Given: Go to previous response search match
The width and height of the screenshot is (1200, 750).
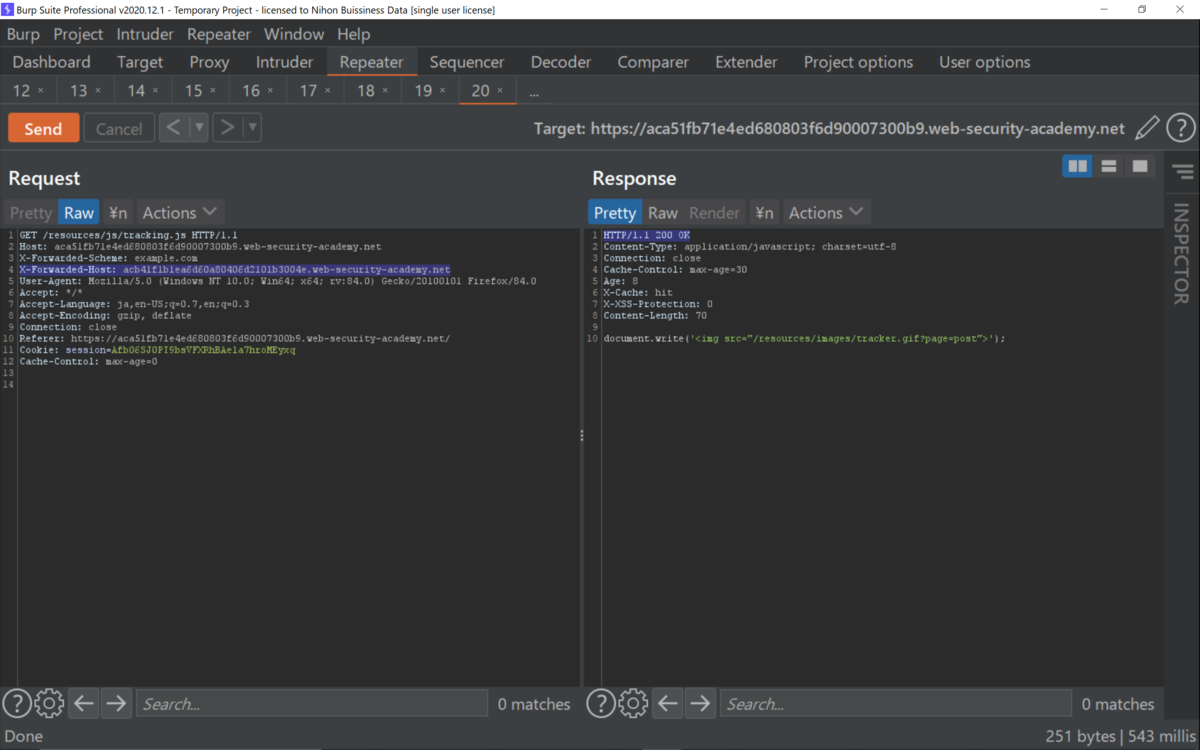Looking at the screenshot, I should (x=668, y=704).
